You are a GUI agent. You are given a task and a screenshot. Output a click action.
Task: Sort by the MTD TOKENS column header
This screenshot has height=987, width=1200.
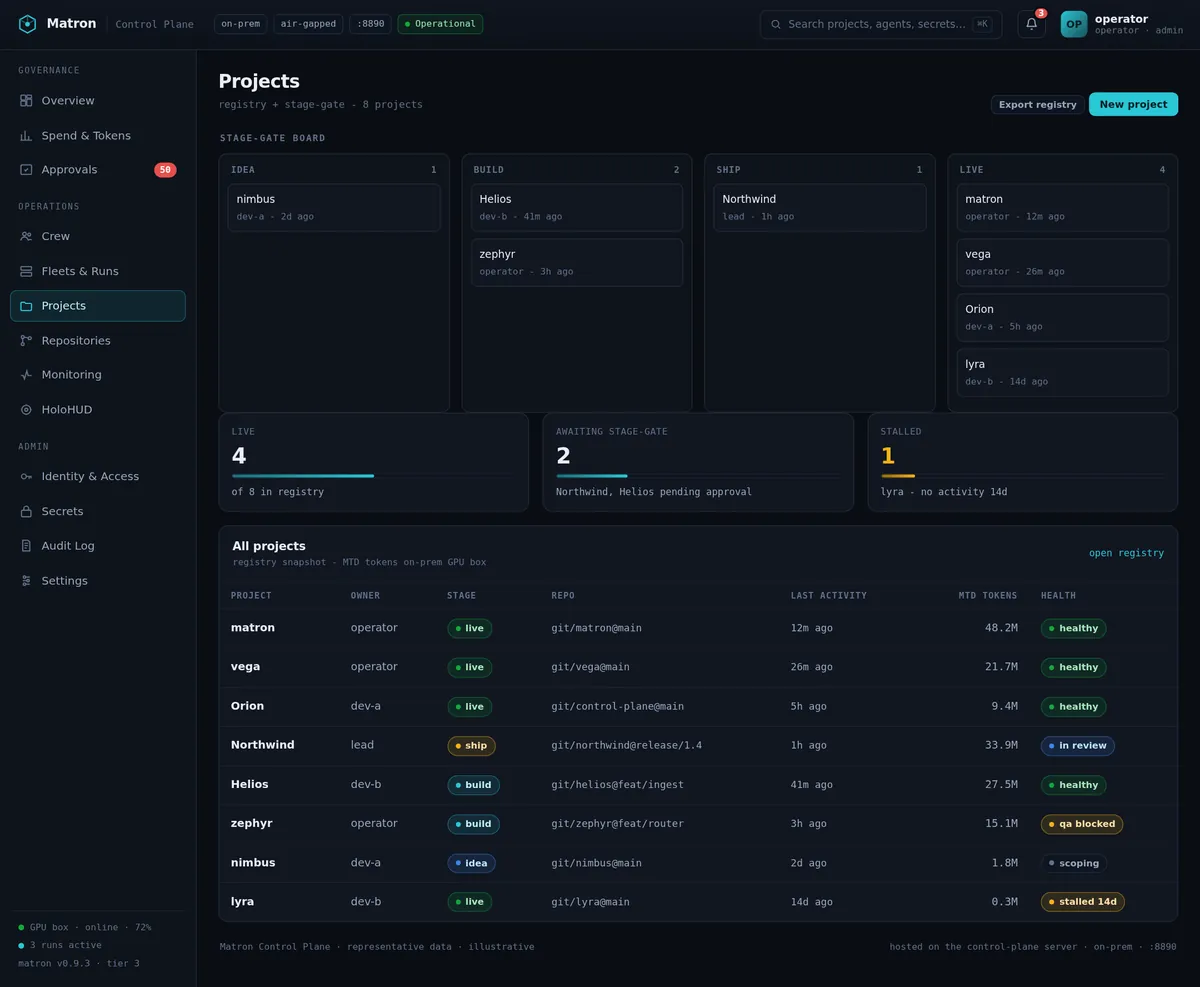pos(987,596)
